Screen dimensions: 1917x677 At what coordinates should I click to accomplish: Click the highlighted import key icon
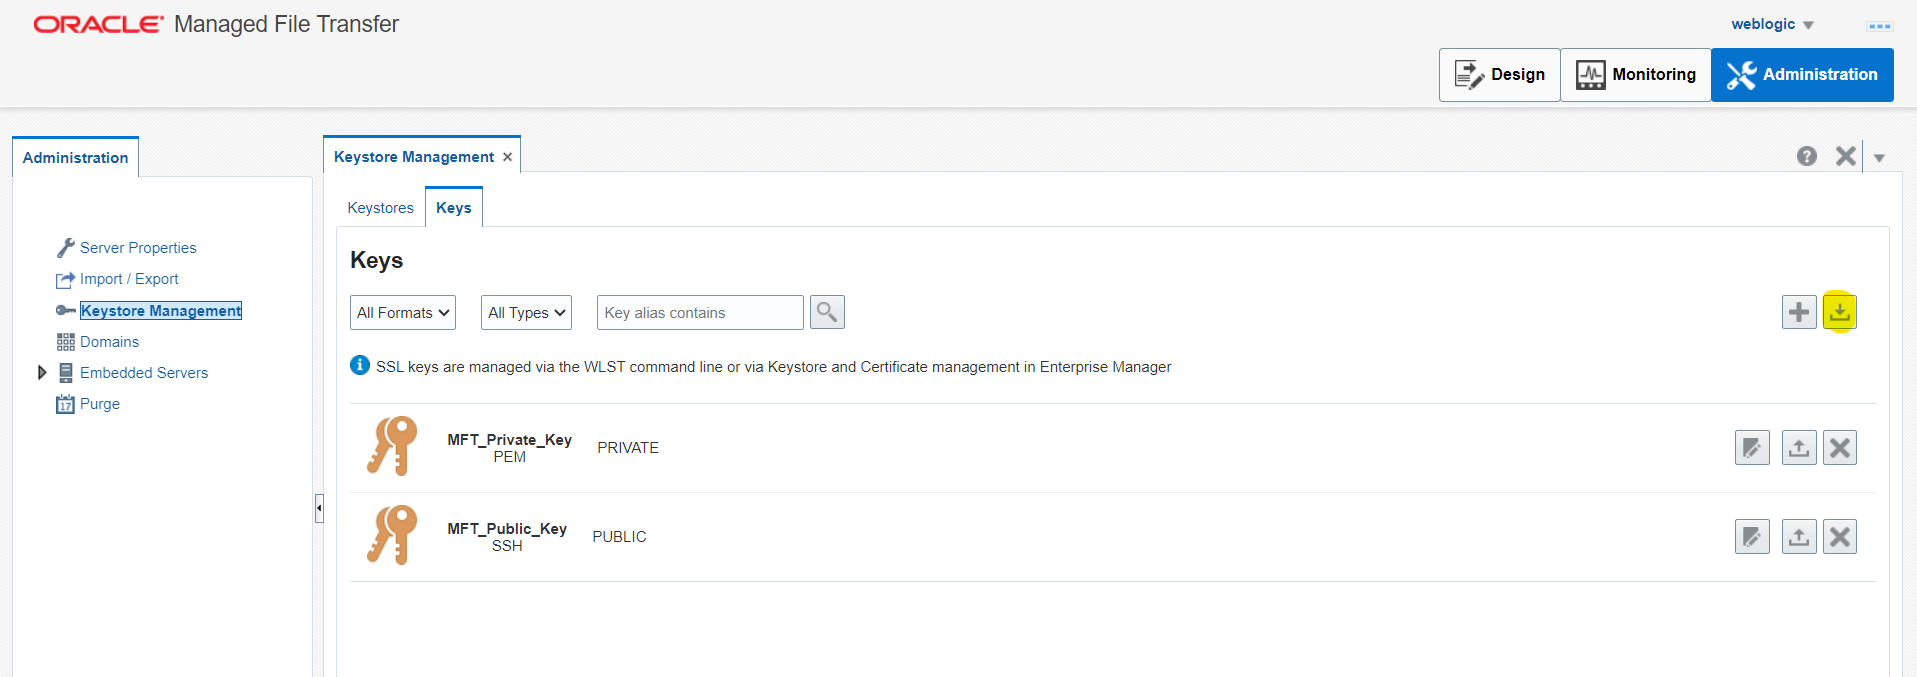[x=1839, y=312]
